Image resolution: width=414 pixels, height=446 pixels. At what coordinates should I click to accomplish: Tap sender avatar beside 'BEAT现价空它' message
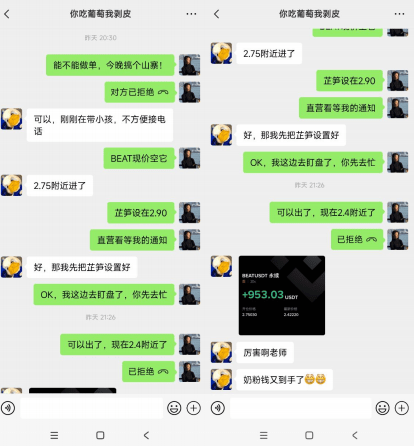pos(190,158)
